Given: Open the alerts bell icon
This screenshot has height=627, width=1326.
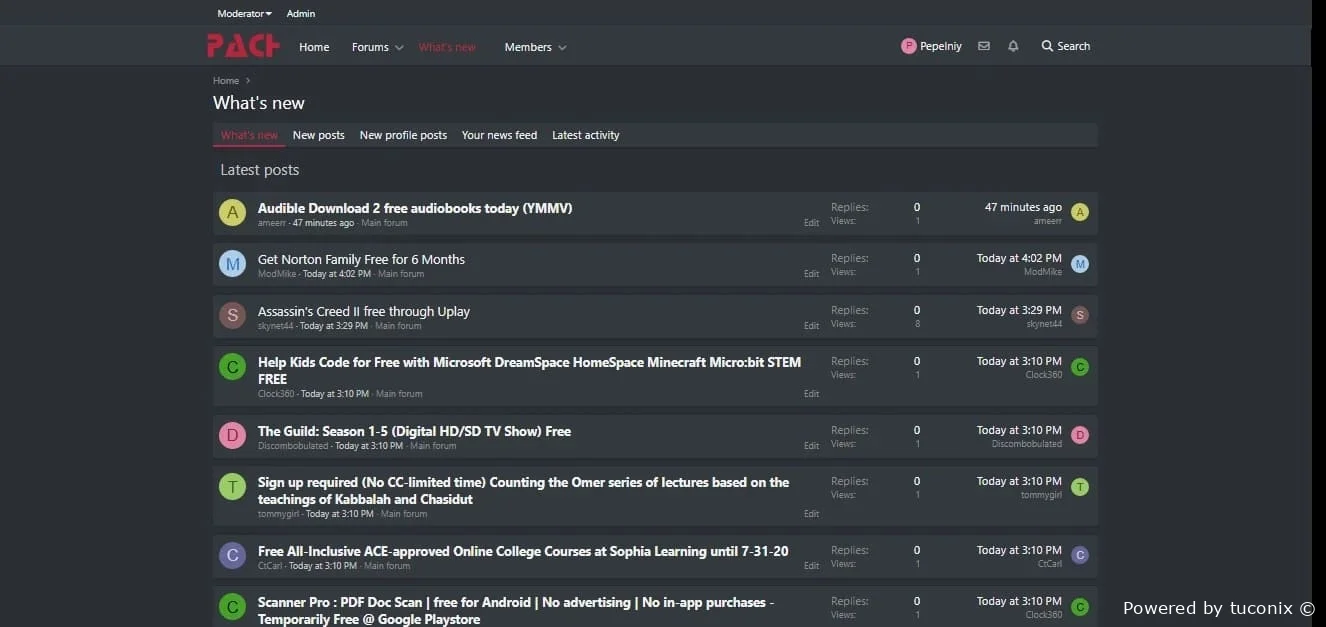Looking at the screenshot, I should tap(1013, 46).
